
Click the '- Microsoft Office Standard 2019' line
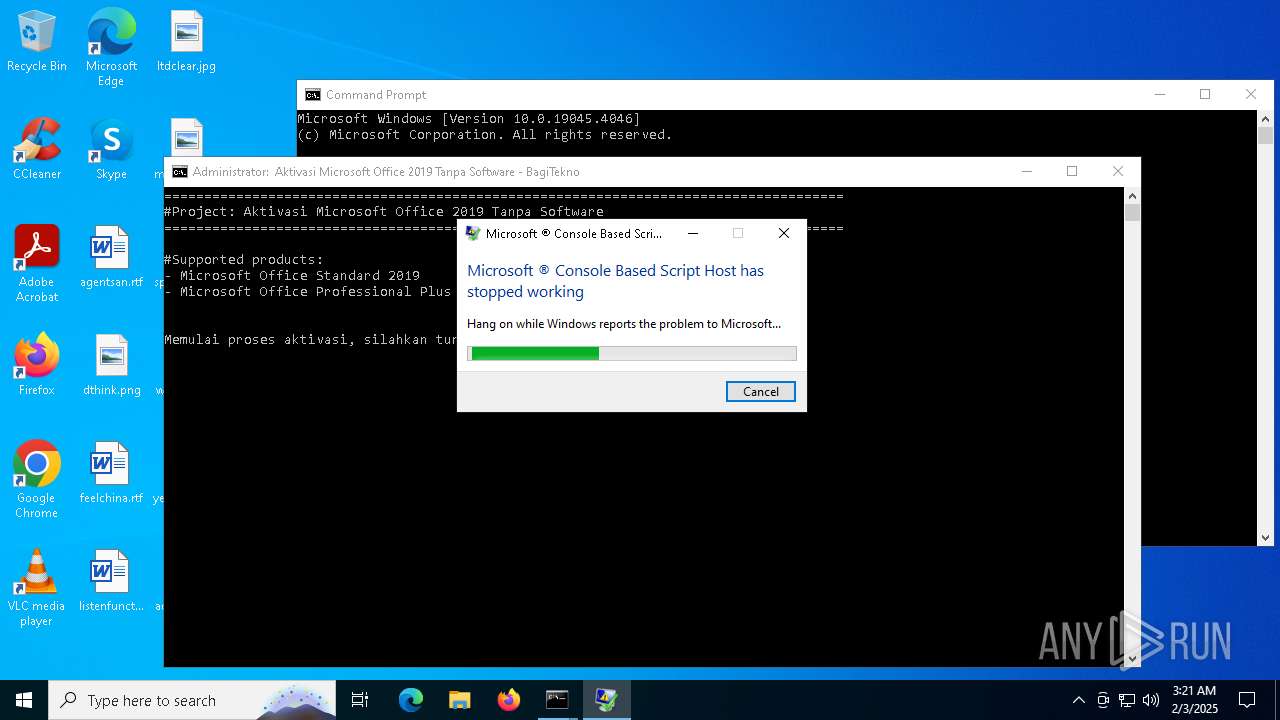point(292,276)
